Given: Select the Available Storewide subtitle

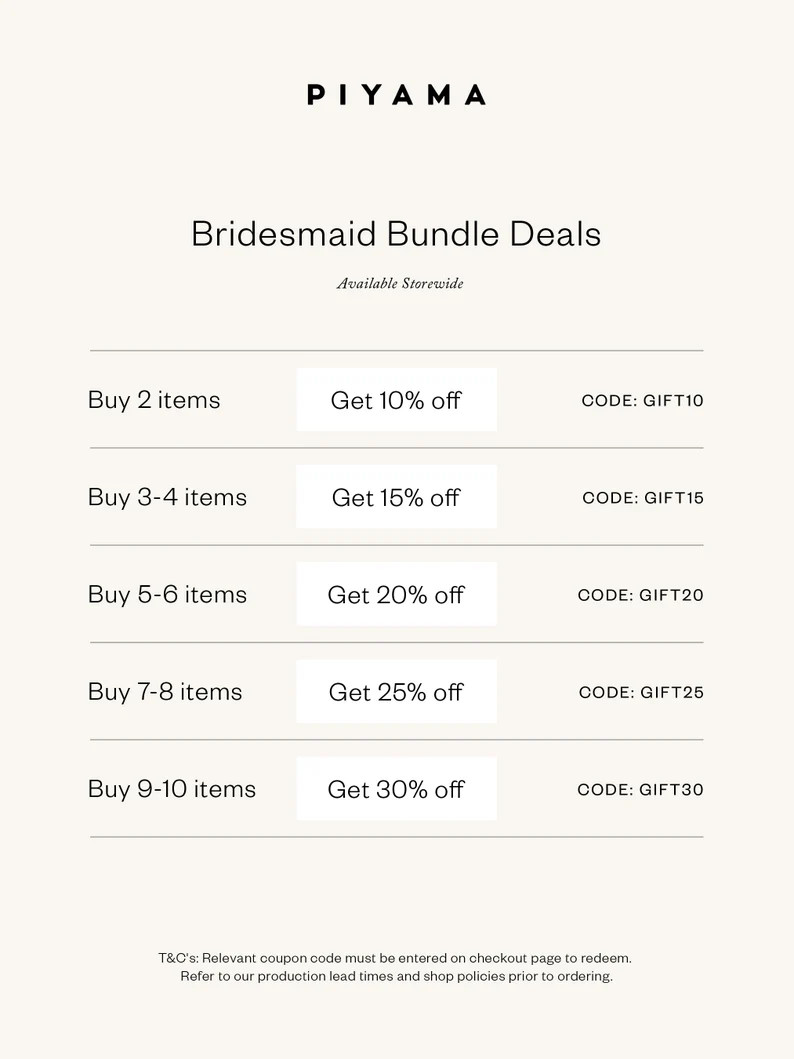Looking at the screenshot, I should coord(400,284).
